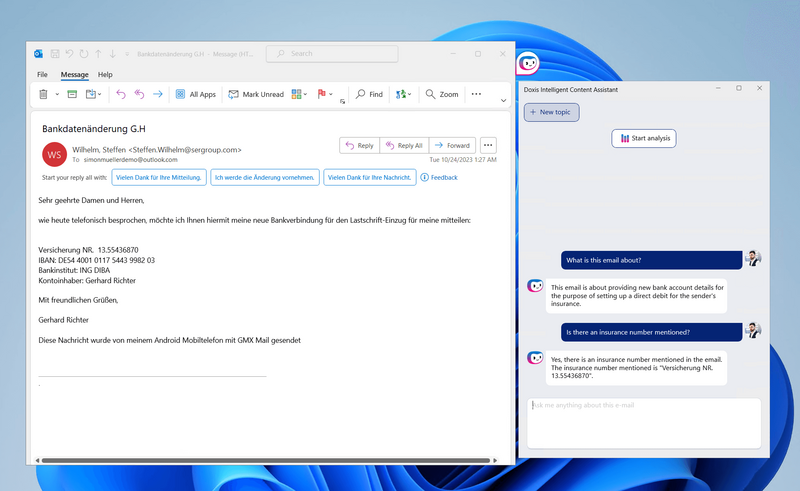
Task: Click the ribbon Forward arrow icon
Action: coord(157,94)
